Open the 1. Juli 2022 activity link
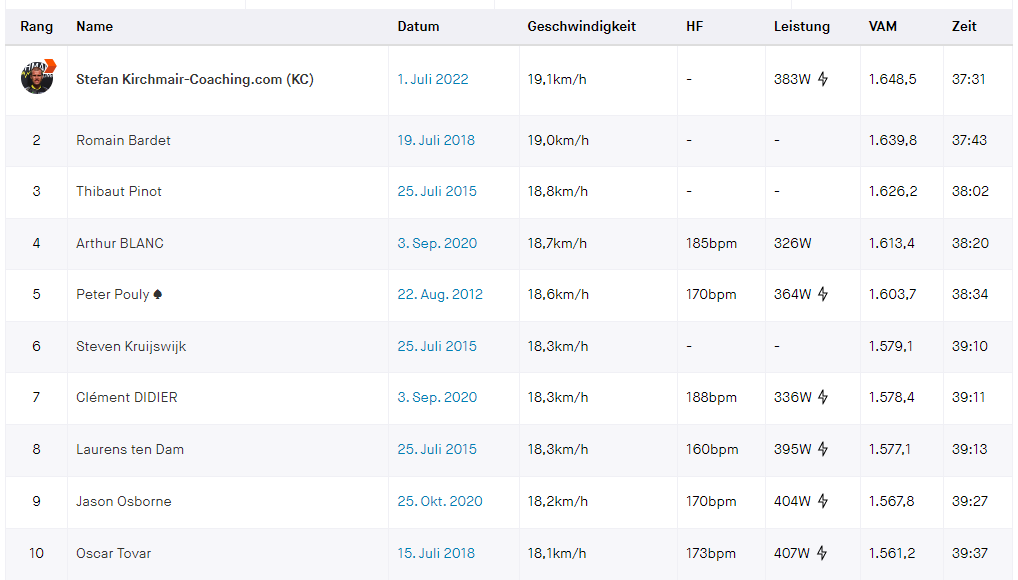This screenshot has width=1018, height=580. point(432,79)
